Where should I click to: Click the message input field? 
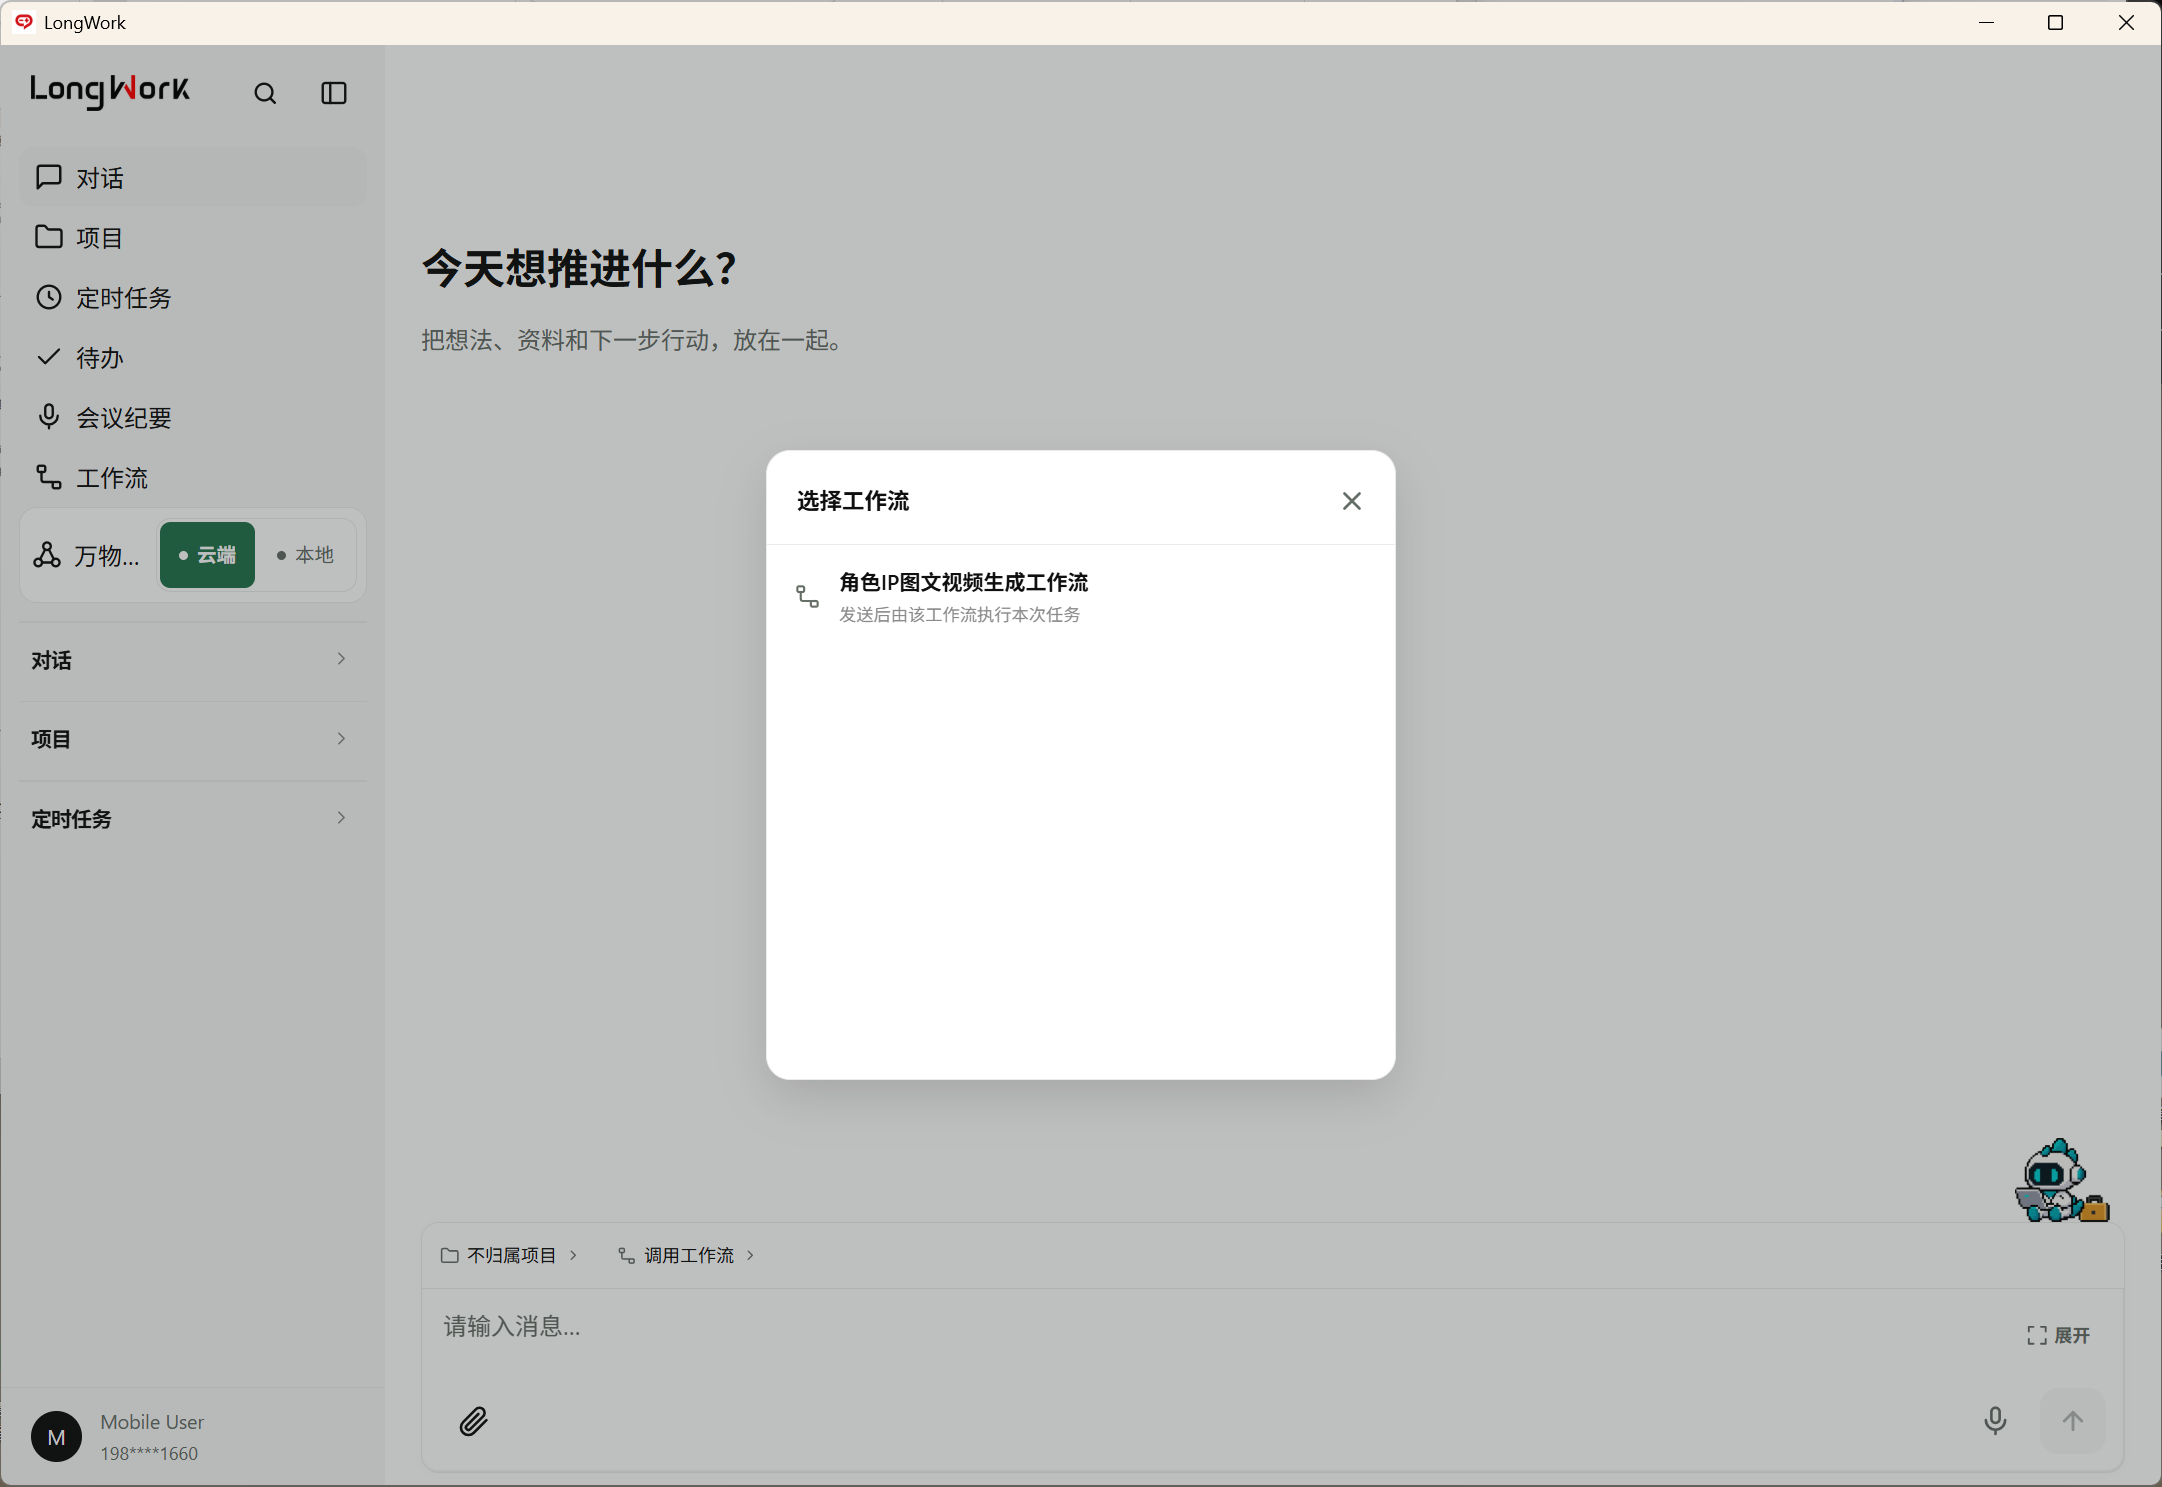pos(1220,1327)
